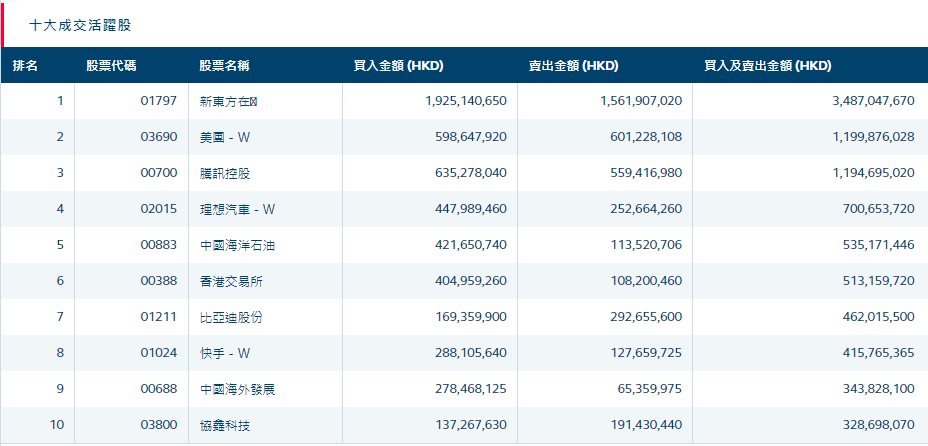The image size is (928, 446).
Task: Click sell amount 292,655,600
Action: (646, 317)
